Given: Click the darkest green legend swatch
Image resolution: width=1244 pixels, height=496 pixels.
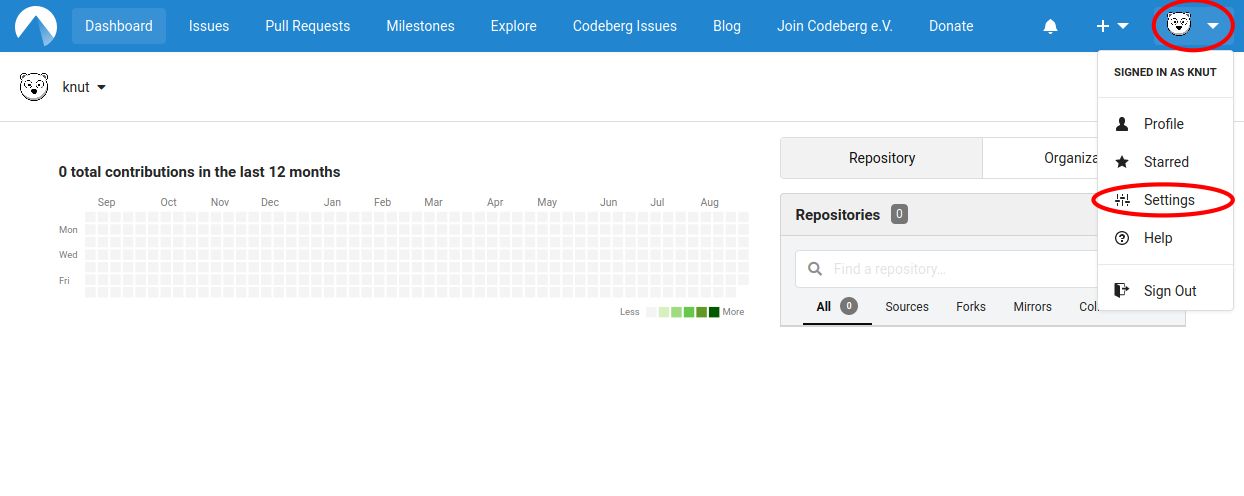Looking at the screenshot, I should (x=714, y=312).
